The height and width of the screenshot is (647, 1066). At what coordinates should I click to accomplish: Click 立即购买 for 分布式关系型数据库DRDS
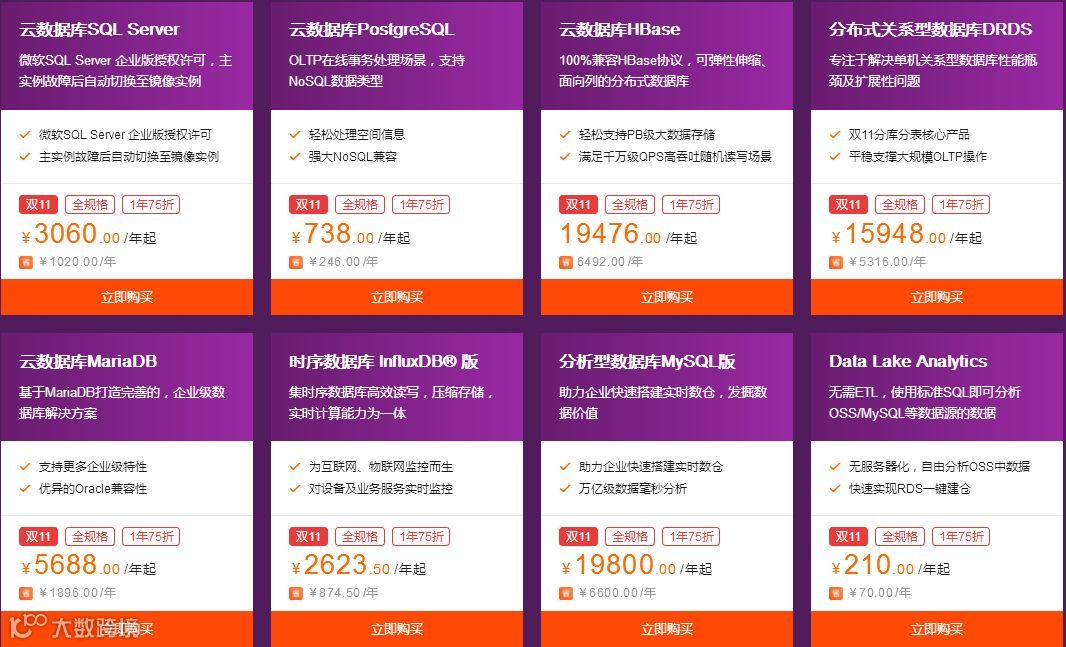(x=937, y=297)
